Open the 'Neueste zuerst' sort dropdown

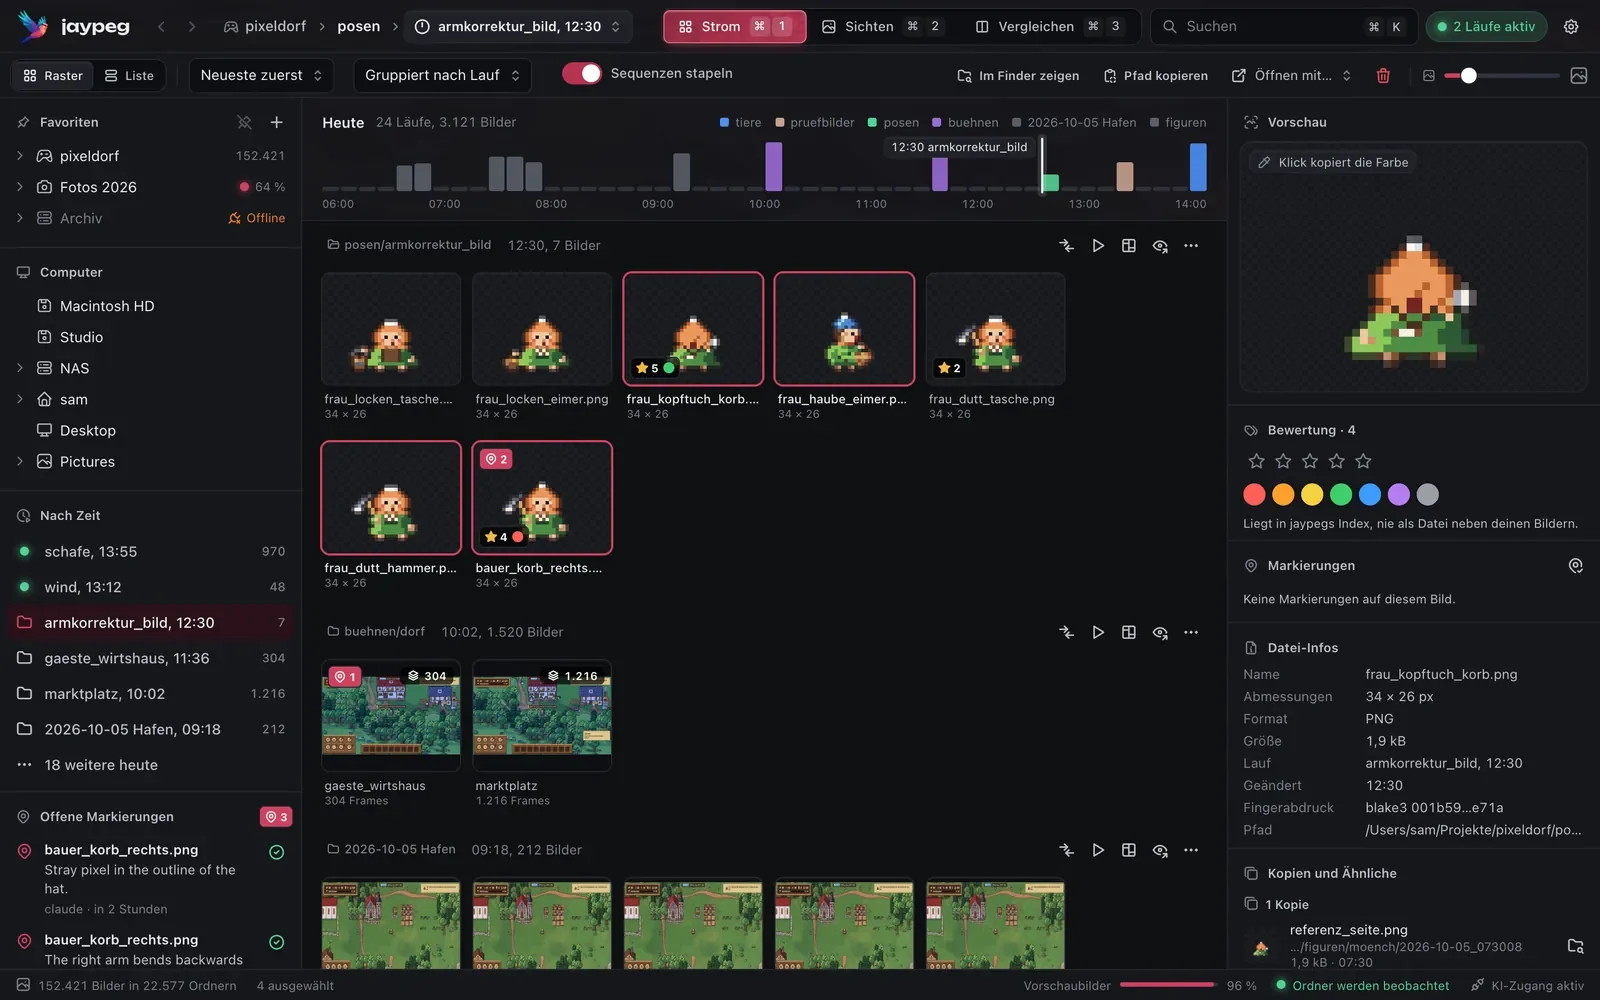[262, 75]
